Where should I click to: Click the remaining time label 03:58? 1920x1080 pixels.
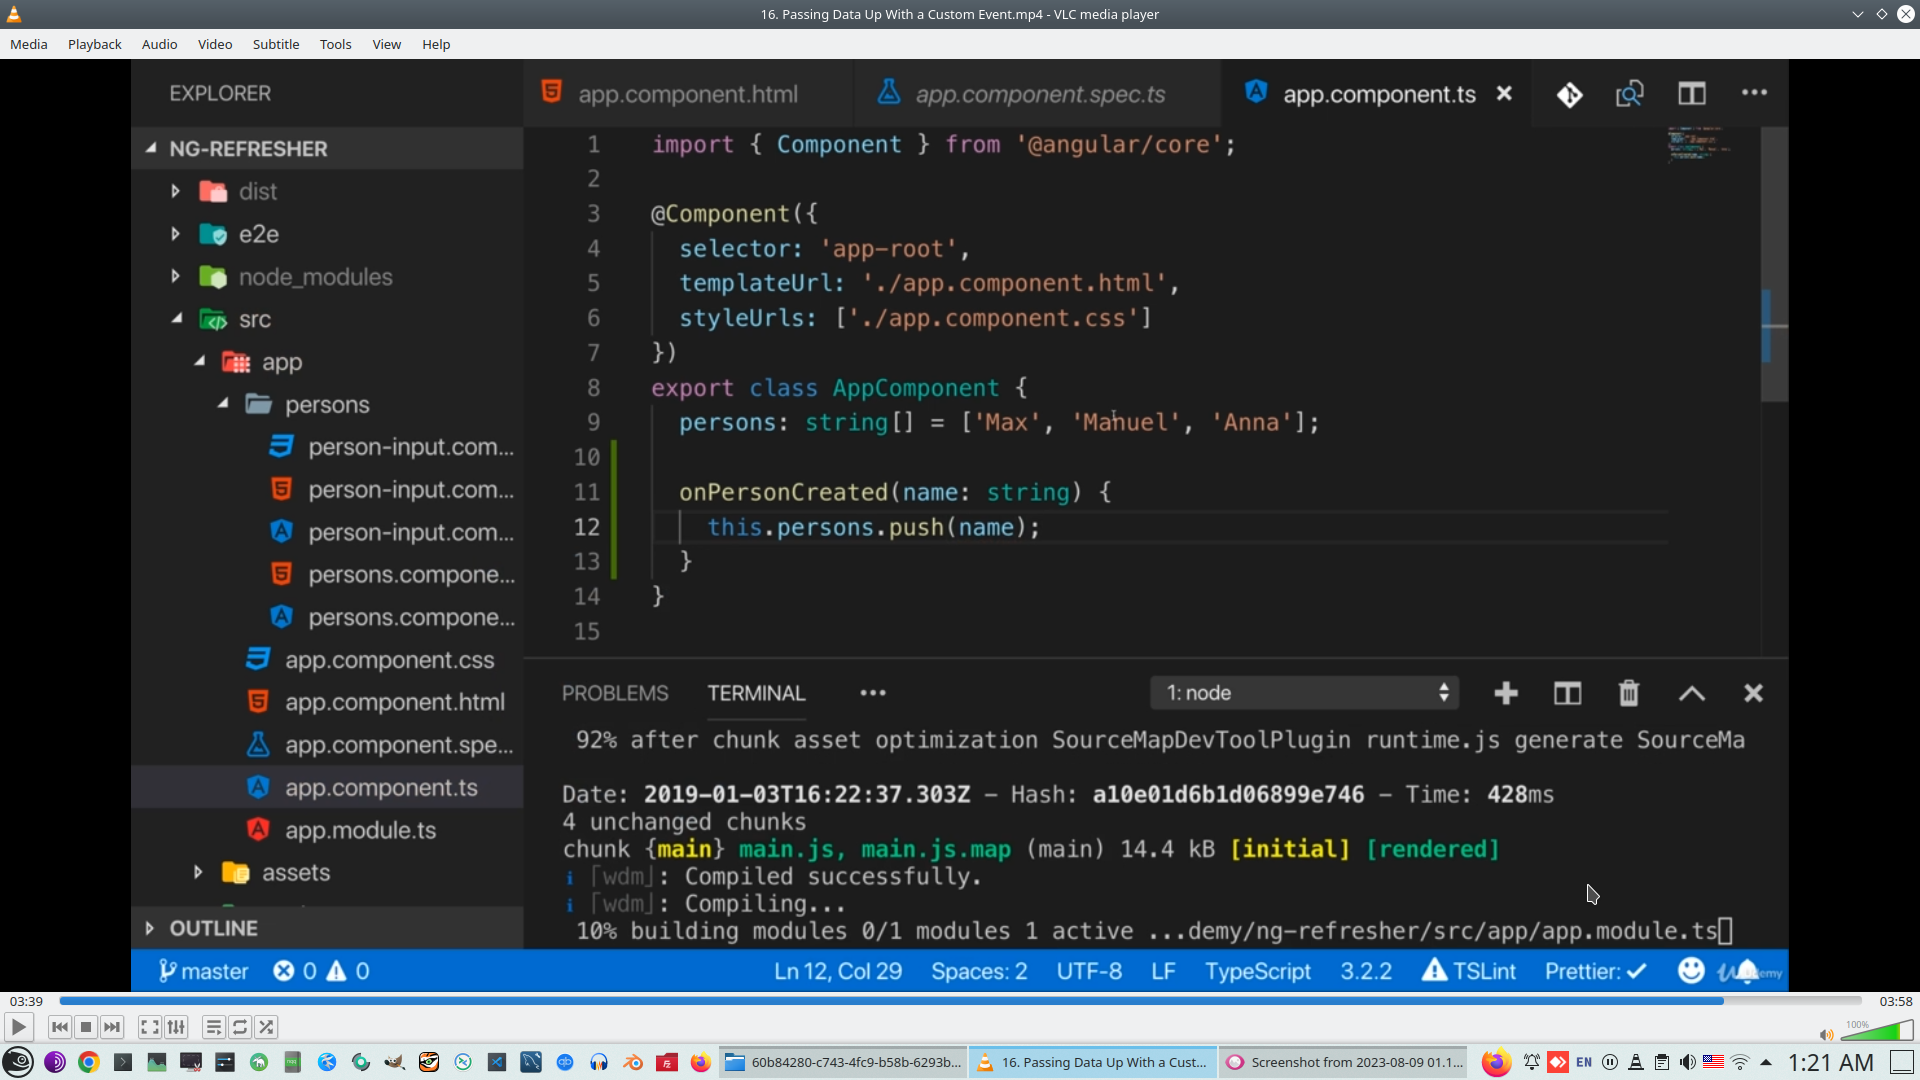1895,1001
